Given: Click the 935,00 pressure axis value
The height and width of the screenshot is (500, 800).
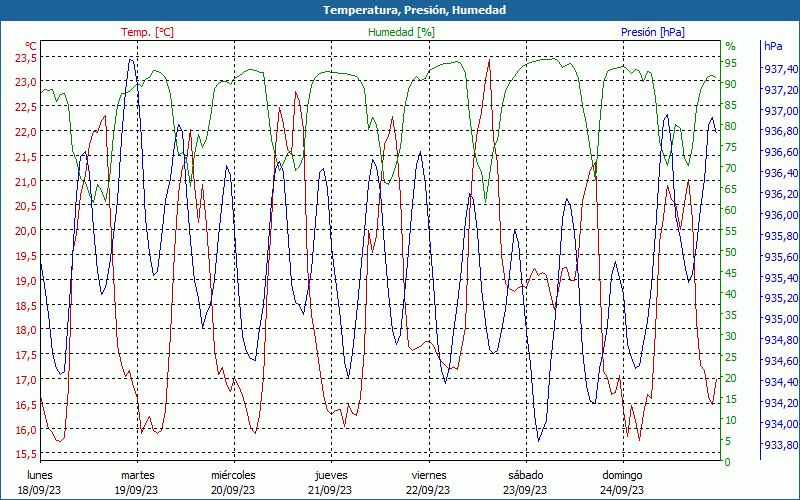Looking at the screenshot, I should [781, 319].
